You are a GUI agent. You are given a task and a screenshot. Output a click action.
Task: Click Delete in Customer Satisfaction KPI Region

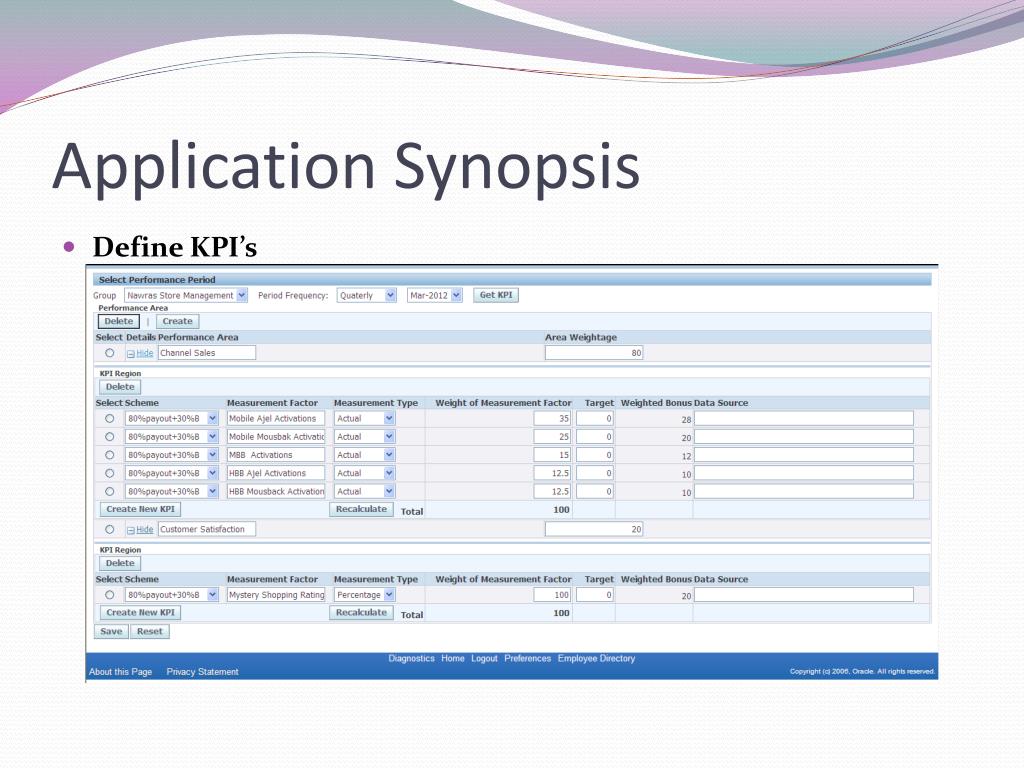[120, 563]
